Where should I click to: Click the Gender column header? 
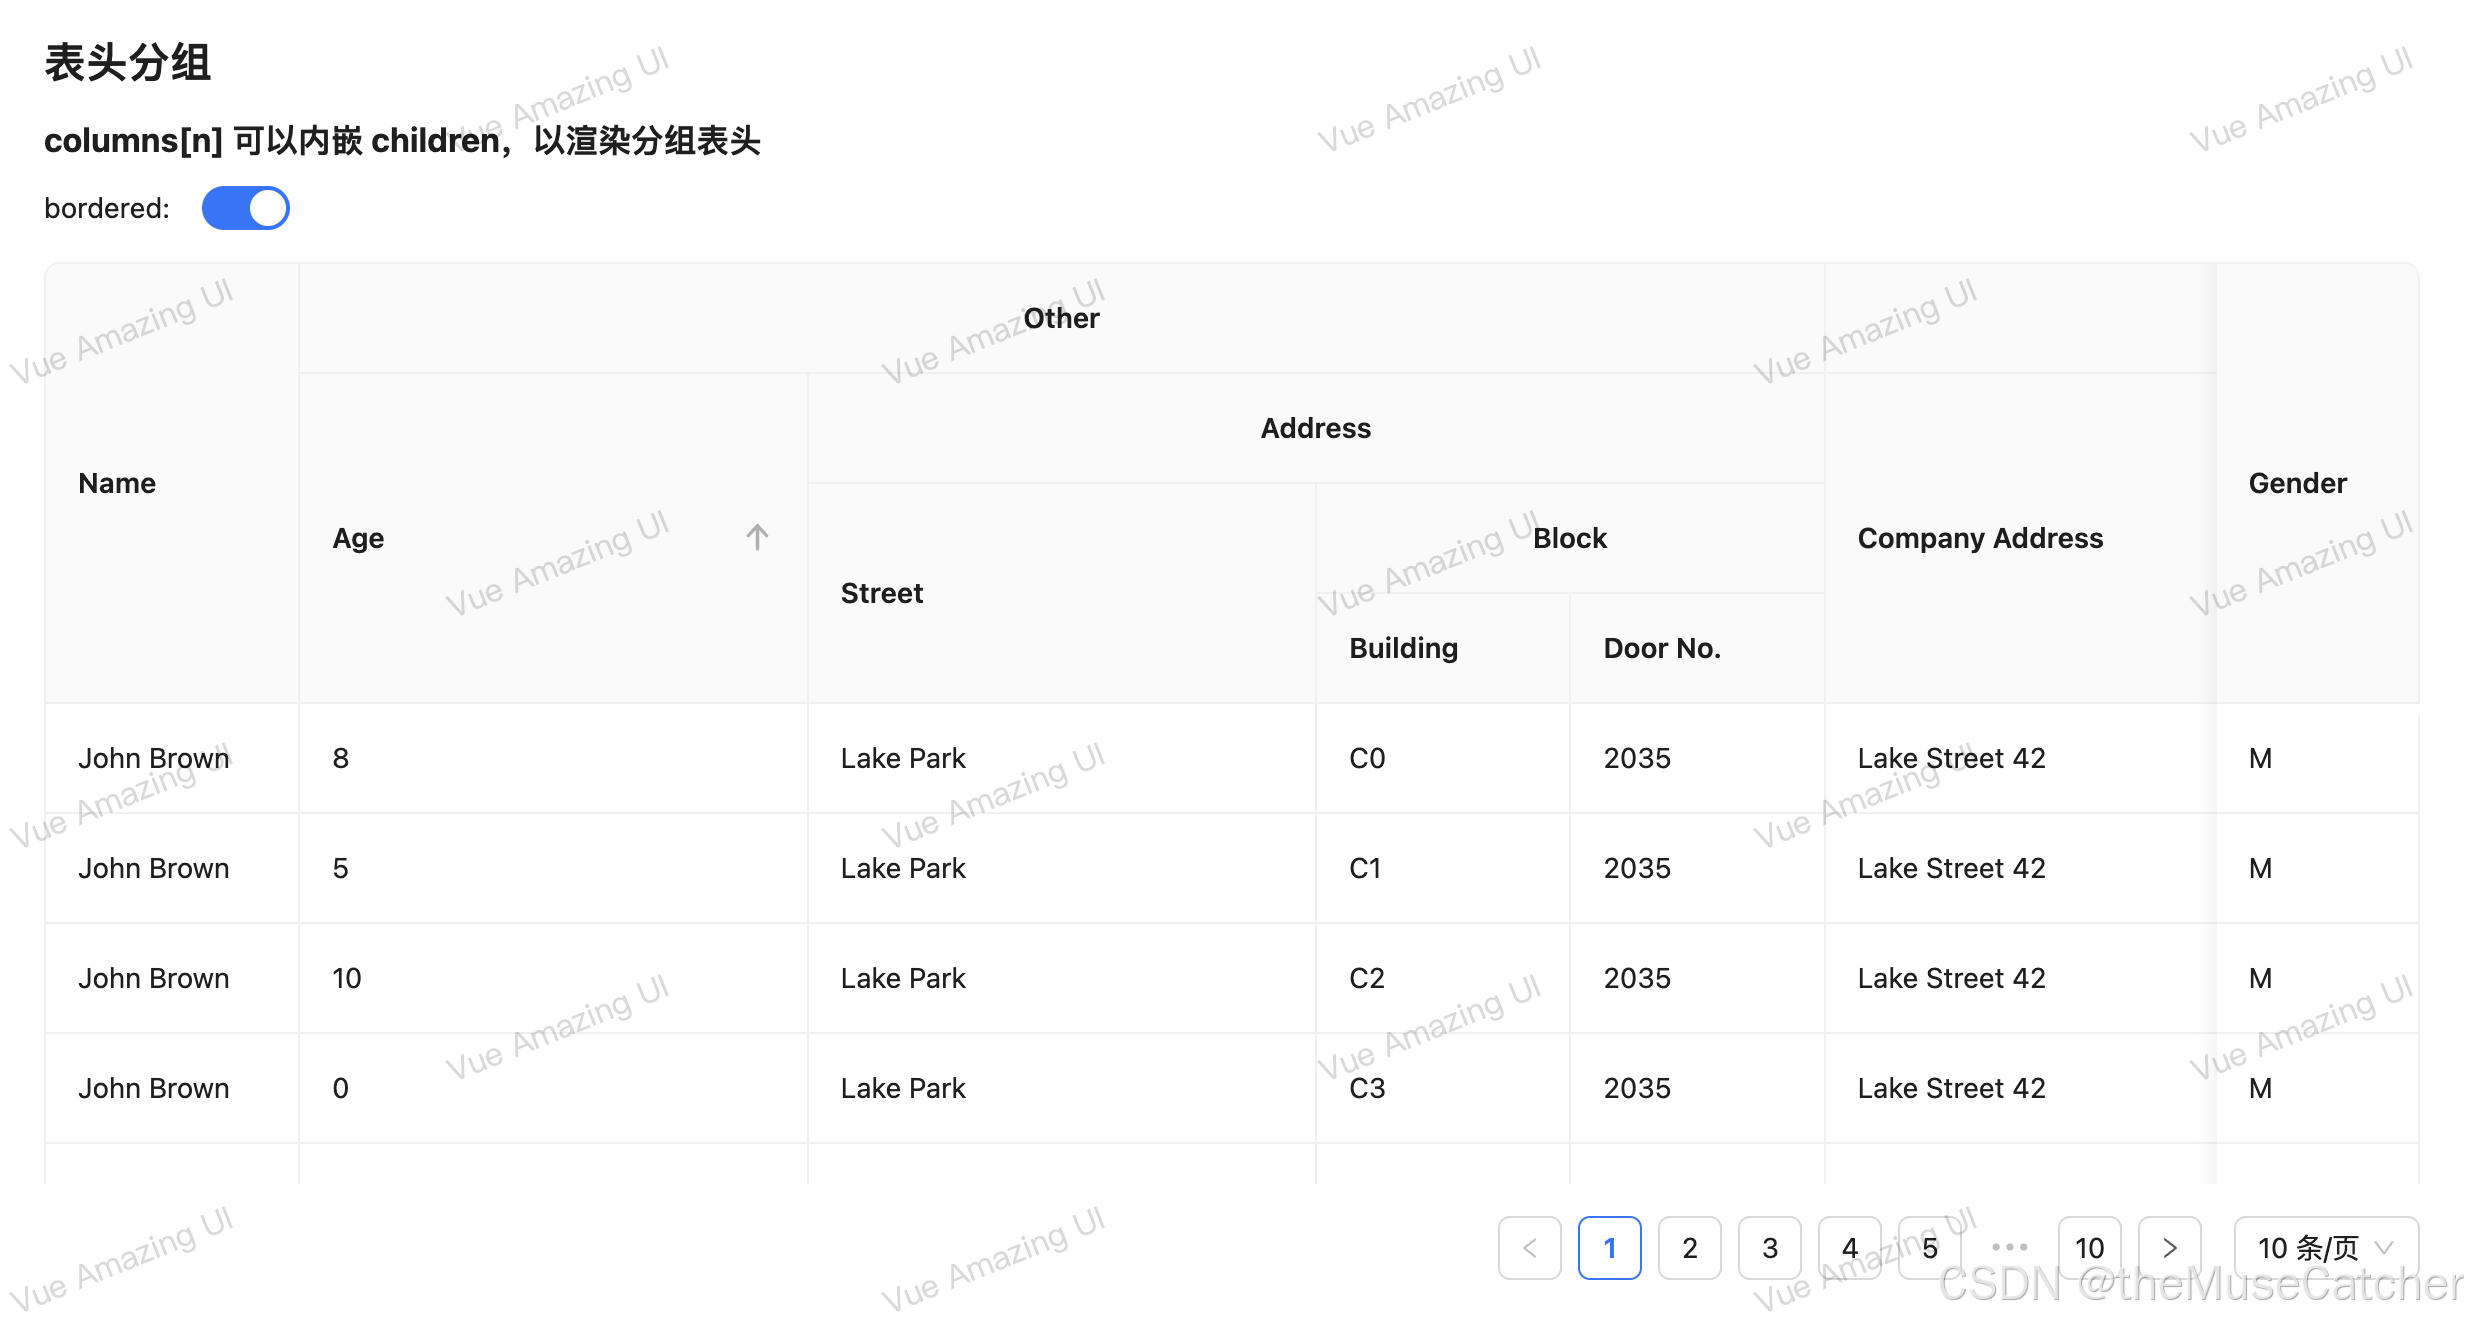(x=2297, y=483)
